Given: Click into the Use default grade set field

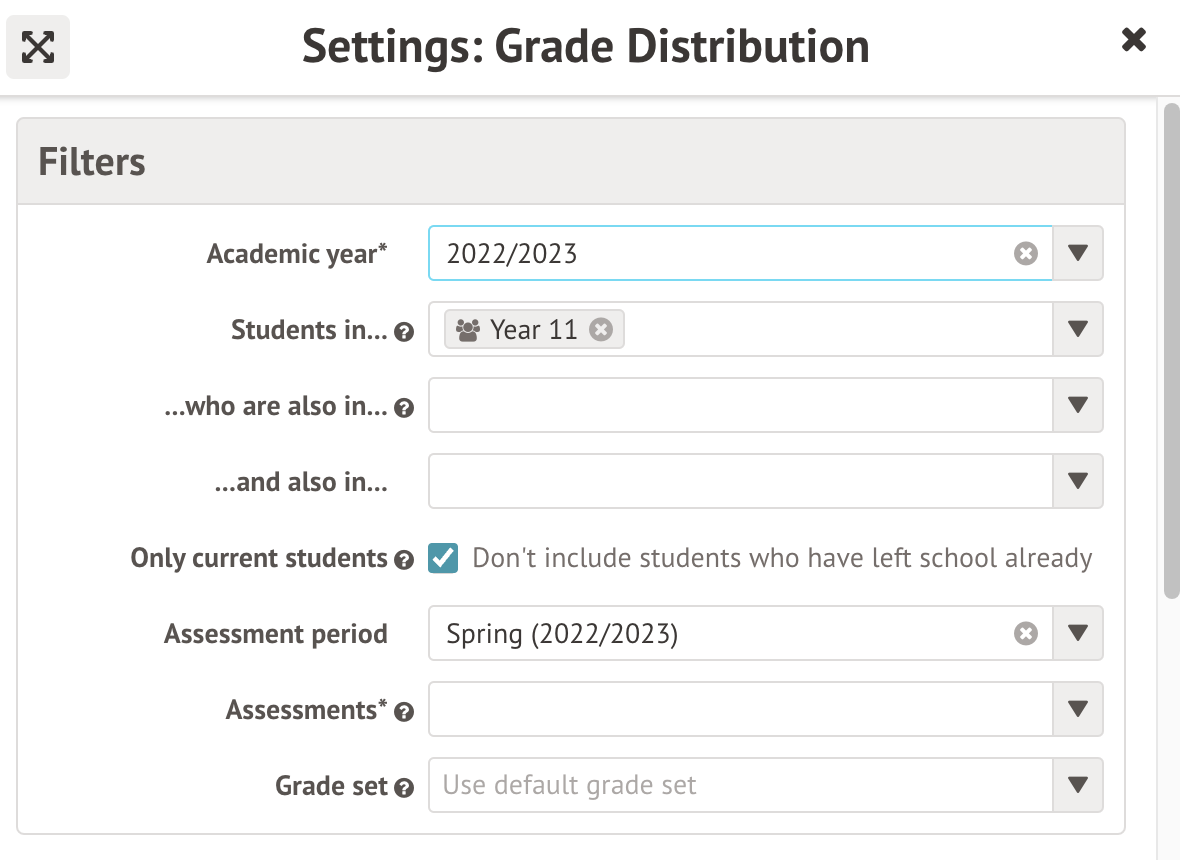Looking at the screenshot, I should point(740,785).
